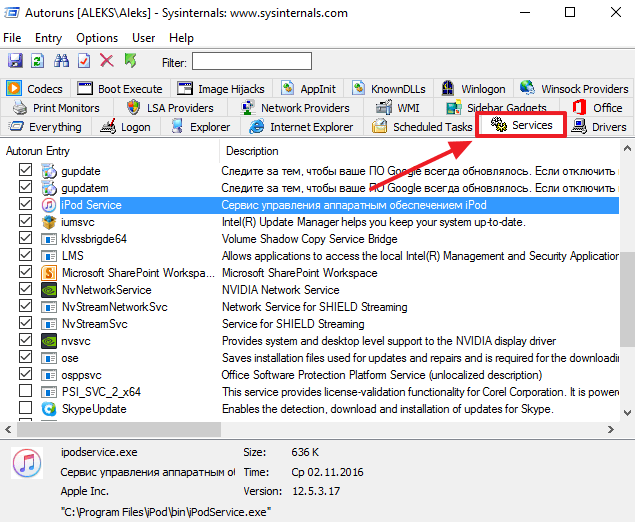Switch to the Scheduled Tasks tab
Screen dimensions: 635x522
[x=422, y=127]
